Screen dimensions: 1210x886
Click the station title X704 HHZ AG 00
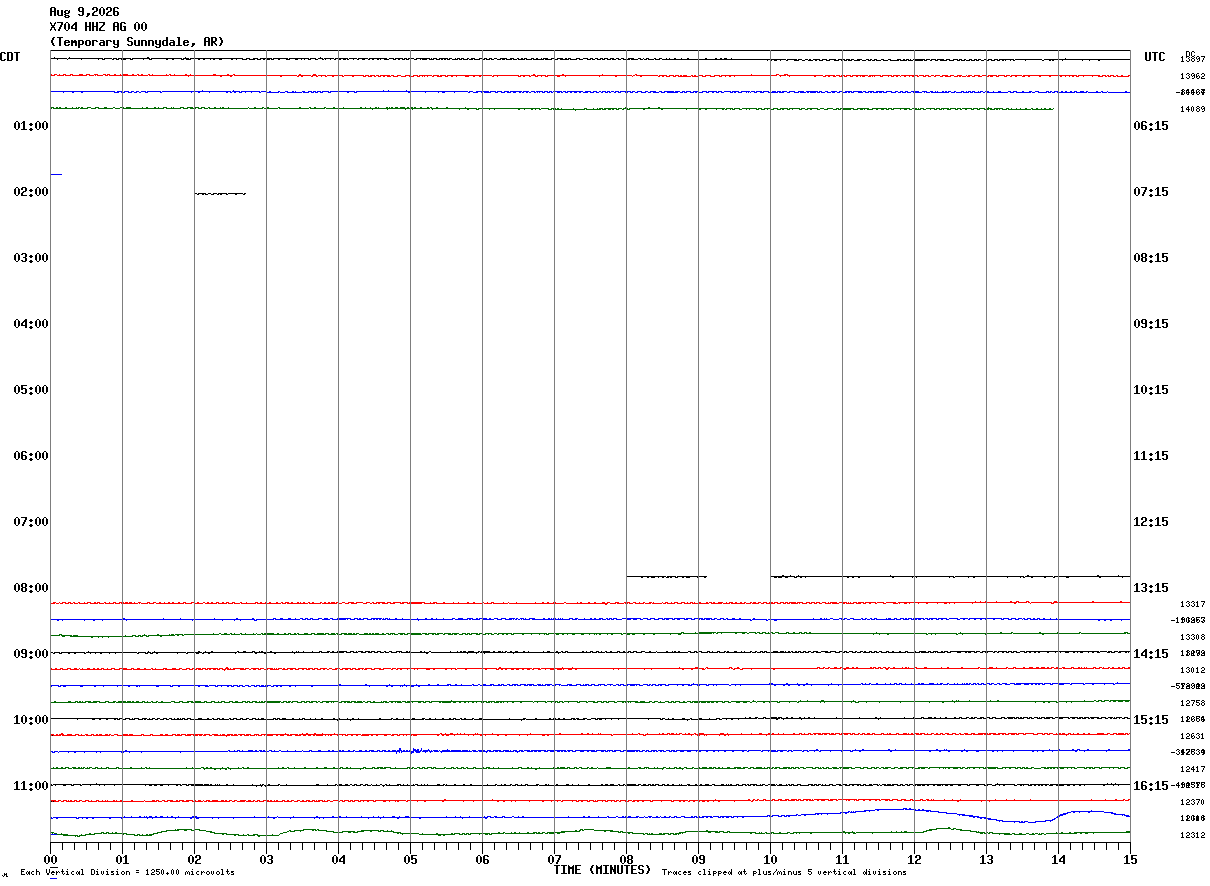(98, 27)
